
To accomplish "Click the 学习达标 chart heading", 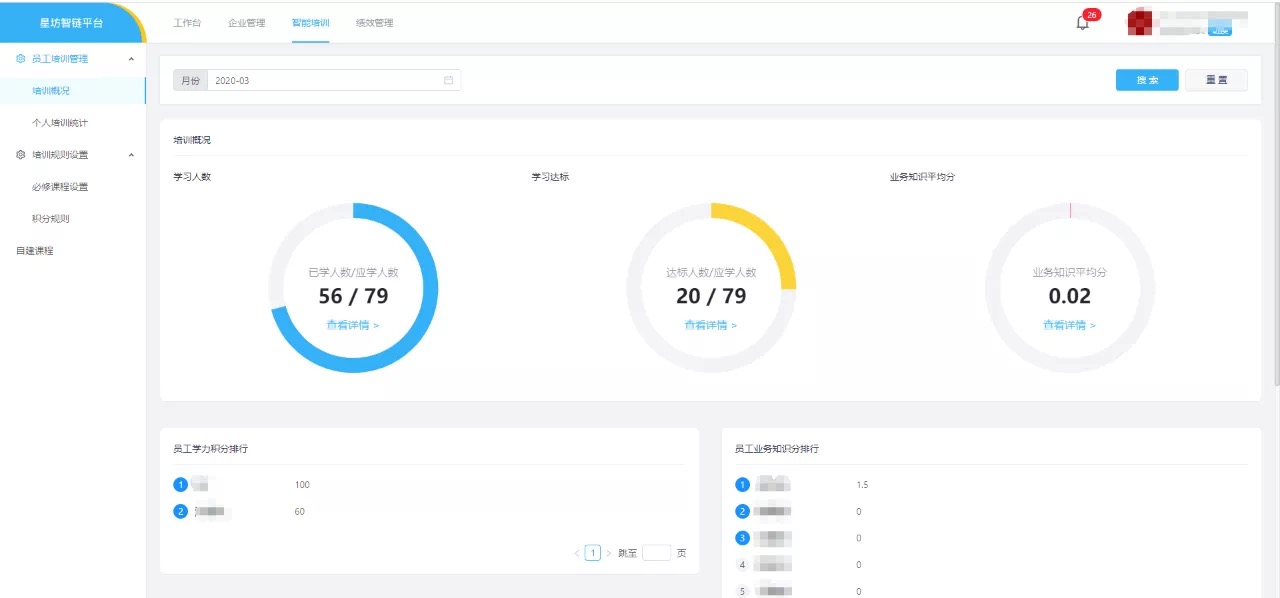I will (x=550, y=177).
